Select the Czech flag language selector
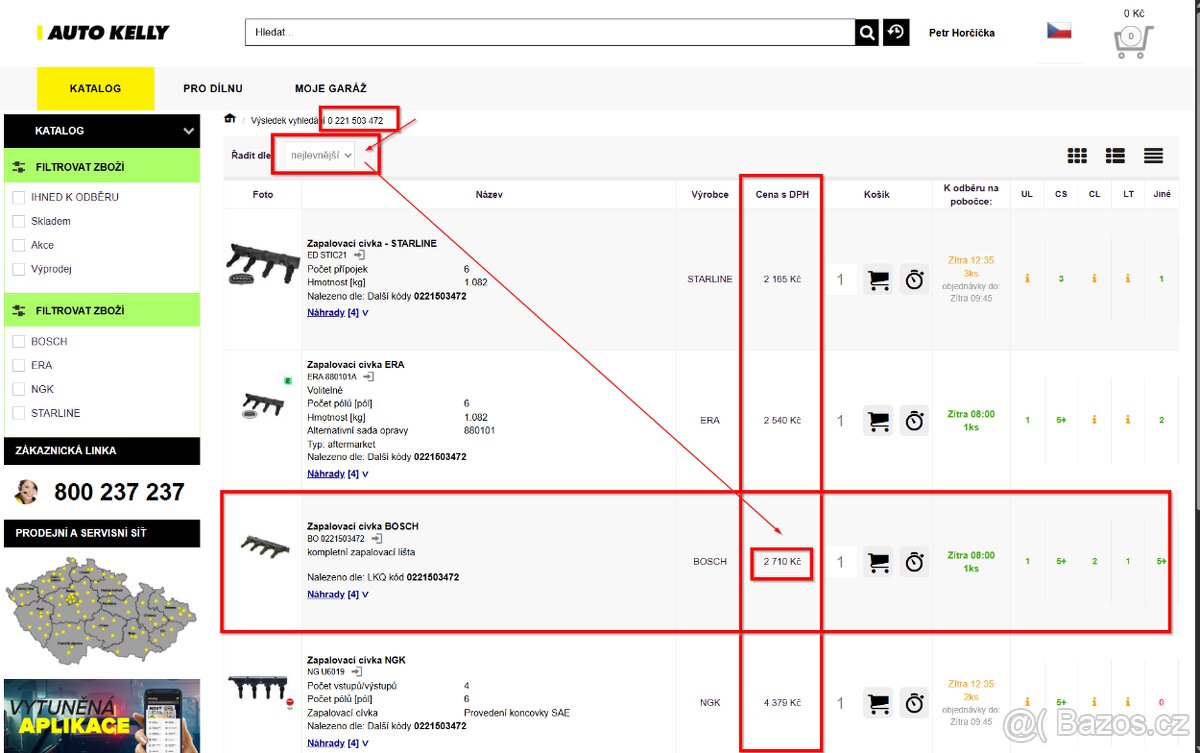Screen dimensions: 1200x753 1059,31
